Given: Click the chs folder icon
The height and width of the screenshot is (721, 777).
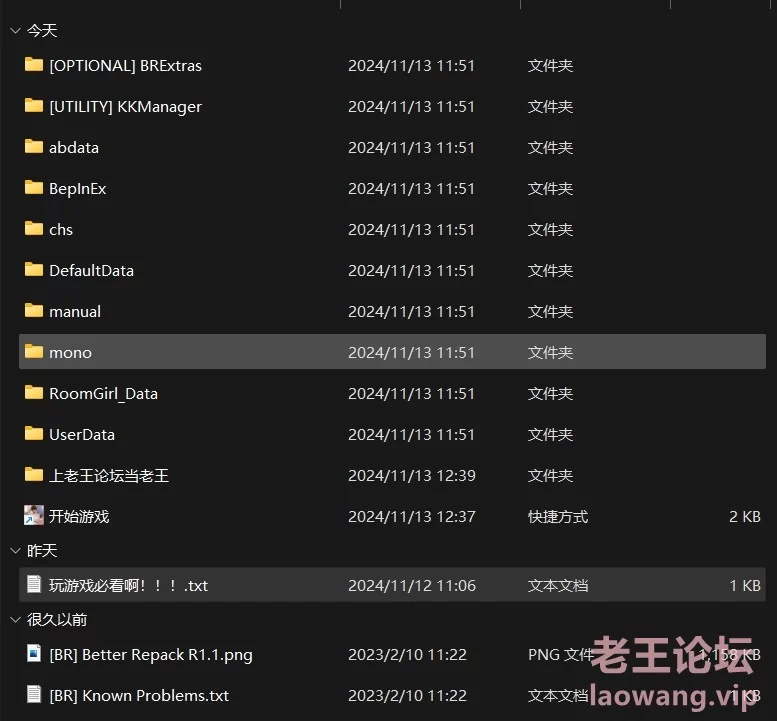Looking at the screenshot, I should point(34,229).
